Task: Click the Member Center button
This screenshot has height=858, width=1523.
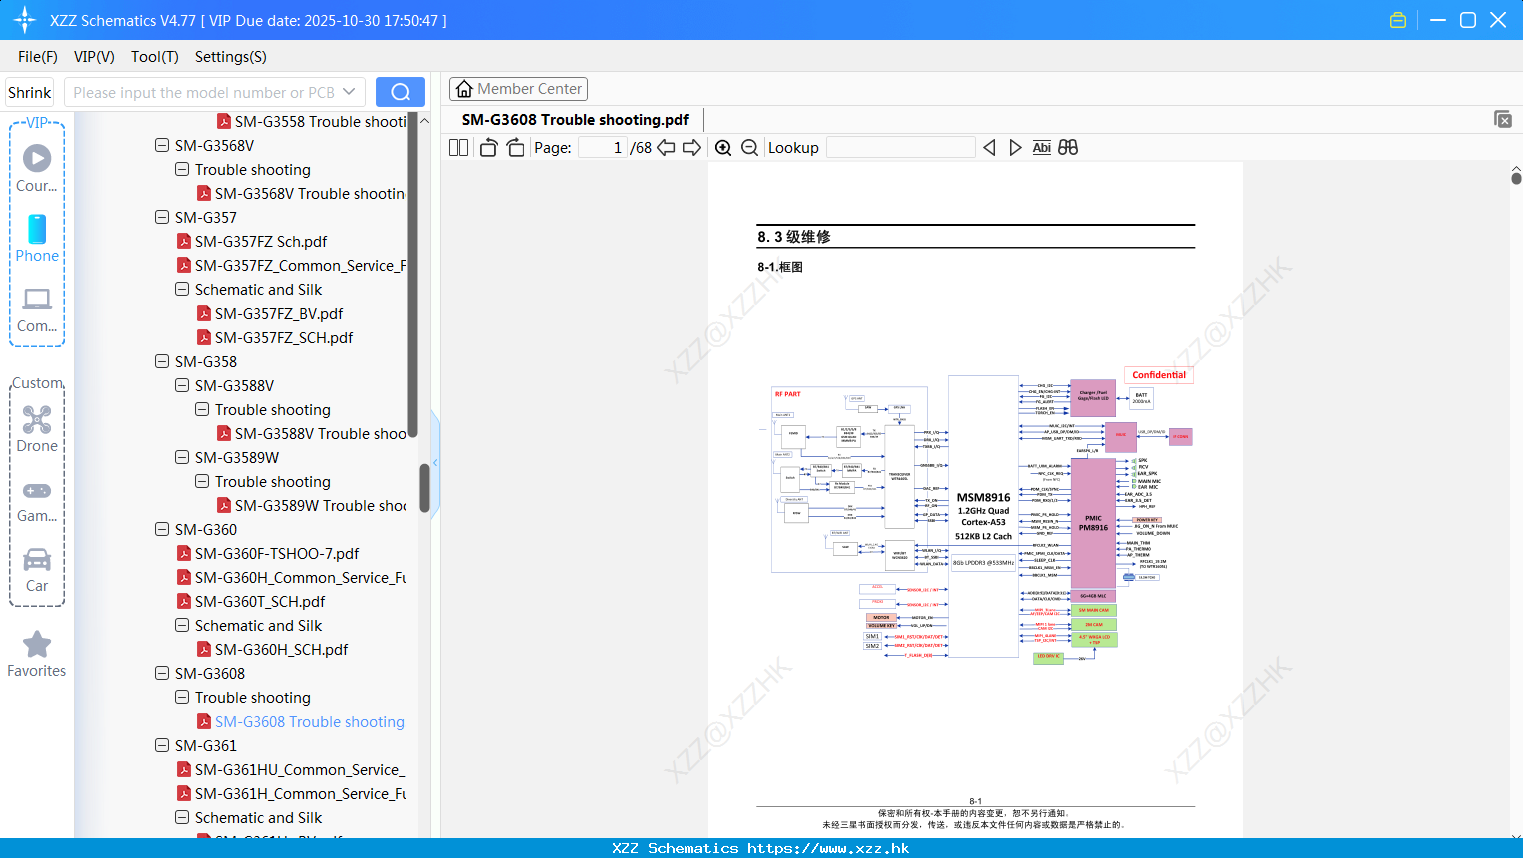Action: (518, 89)
